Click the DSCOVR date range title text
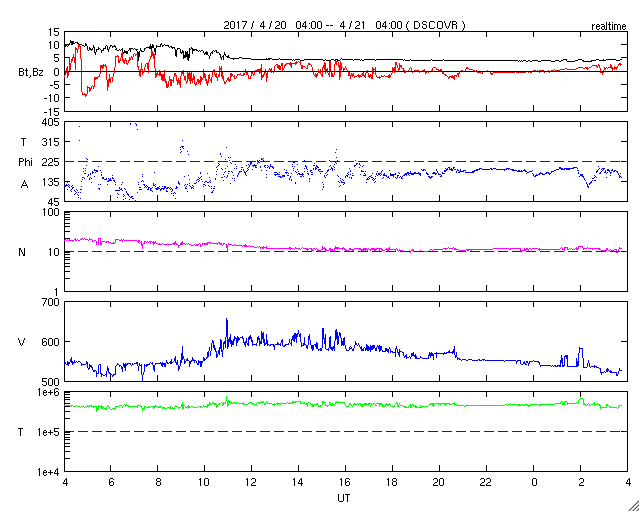 (344, 25)
